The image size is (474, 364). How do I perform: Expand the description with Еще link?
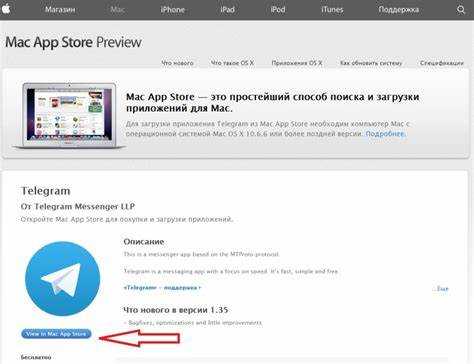coord(442,289)
